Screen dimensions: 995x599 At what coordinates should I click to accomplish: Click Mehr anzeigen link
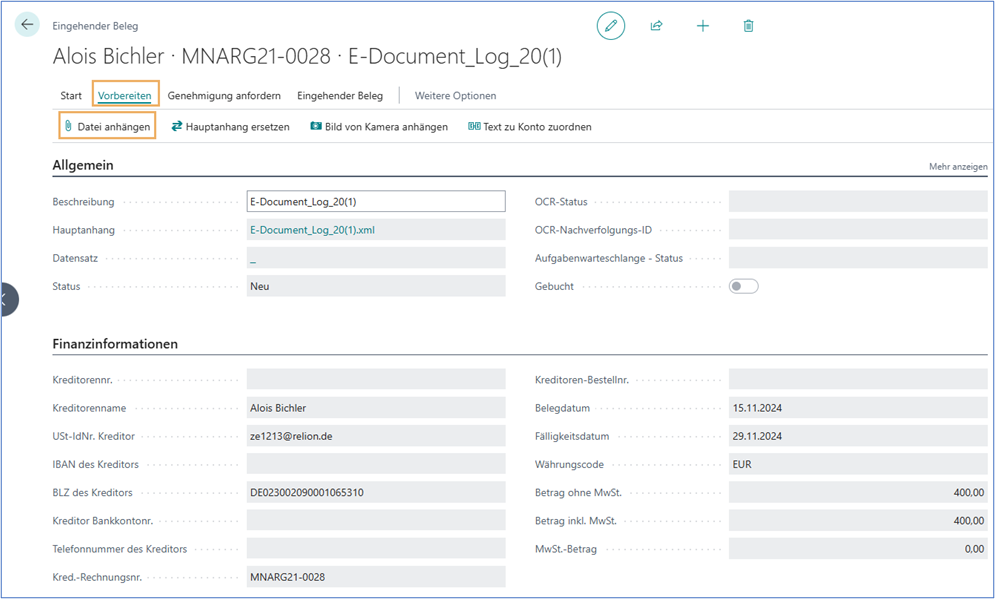click(x=958, y=167)
